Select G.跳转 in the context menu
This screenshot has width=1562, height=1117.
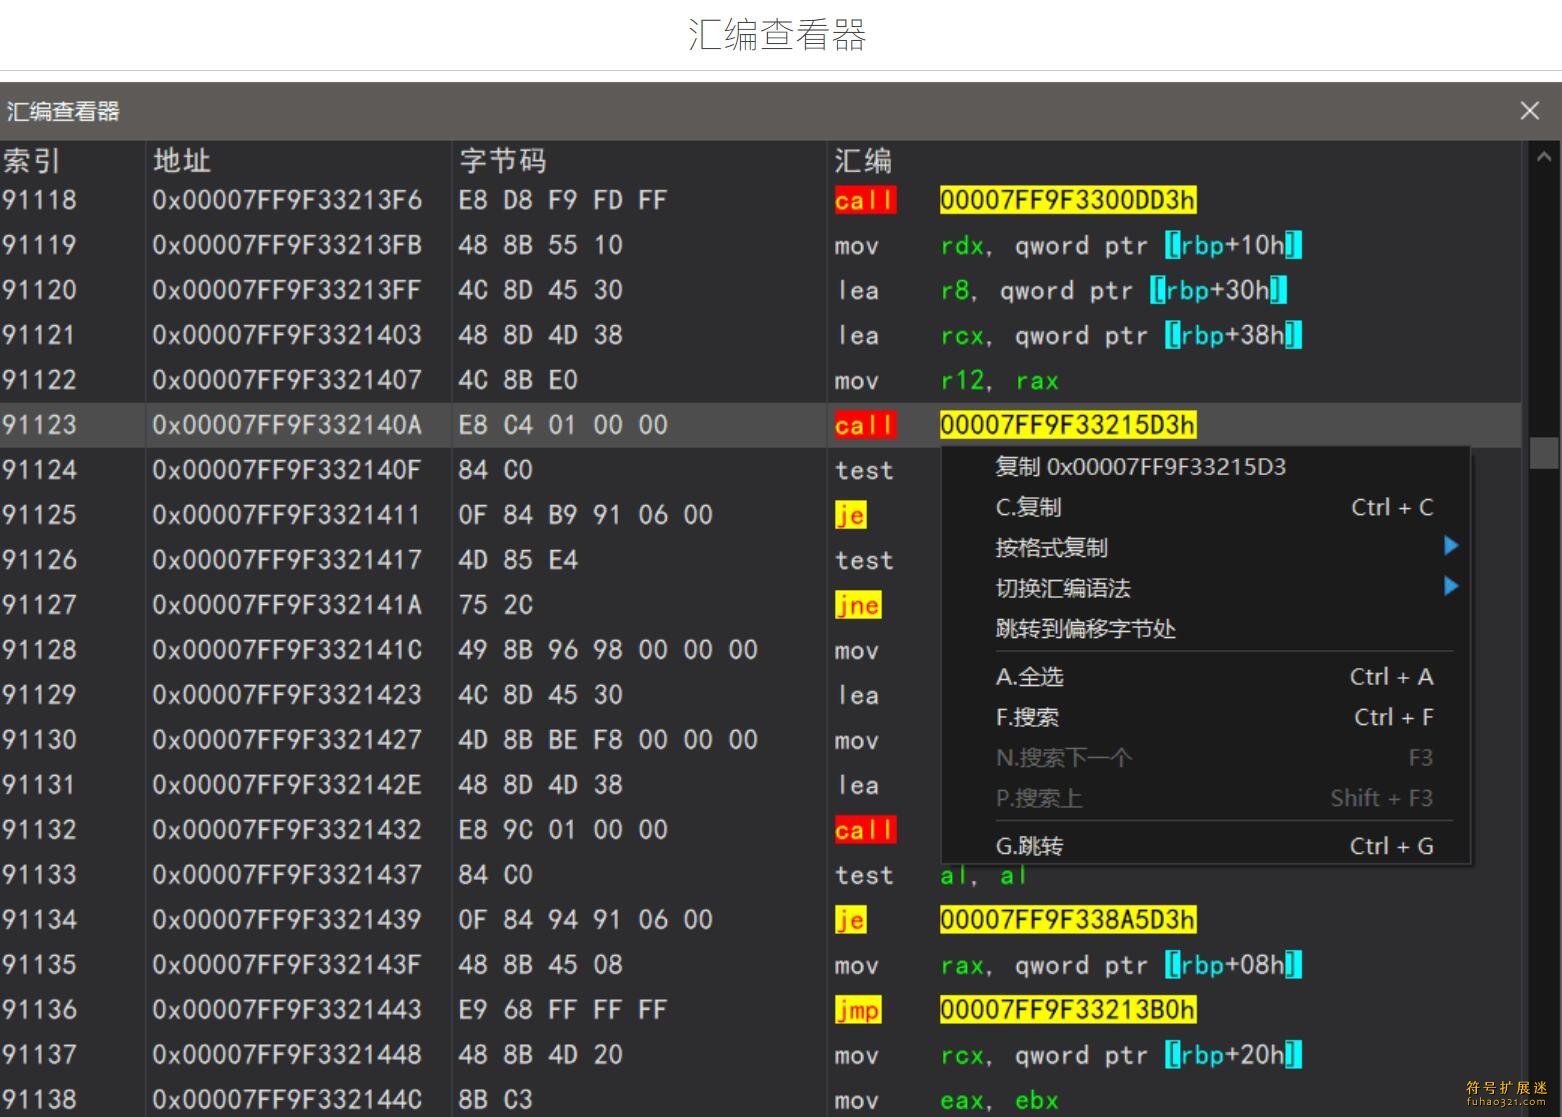click(1030, 846)
